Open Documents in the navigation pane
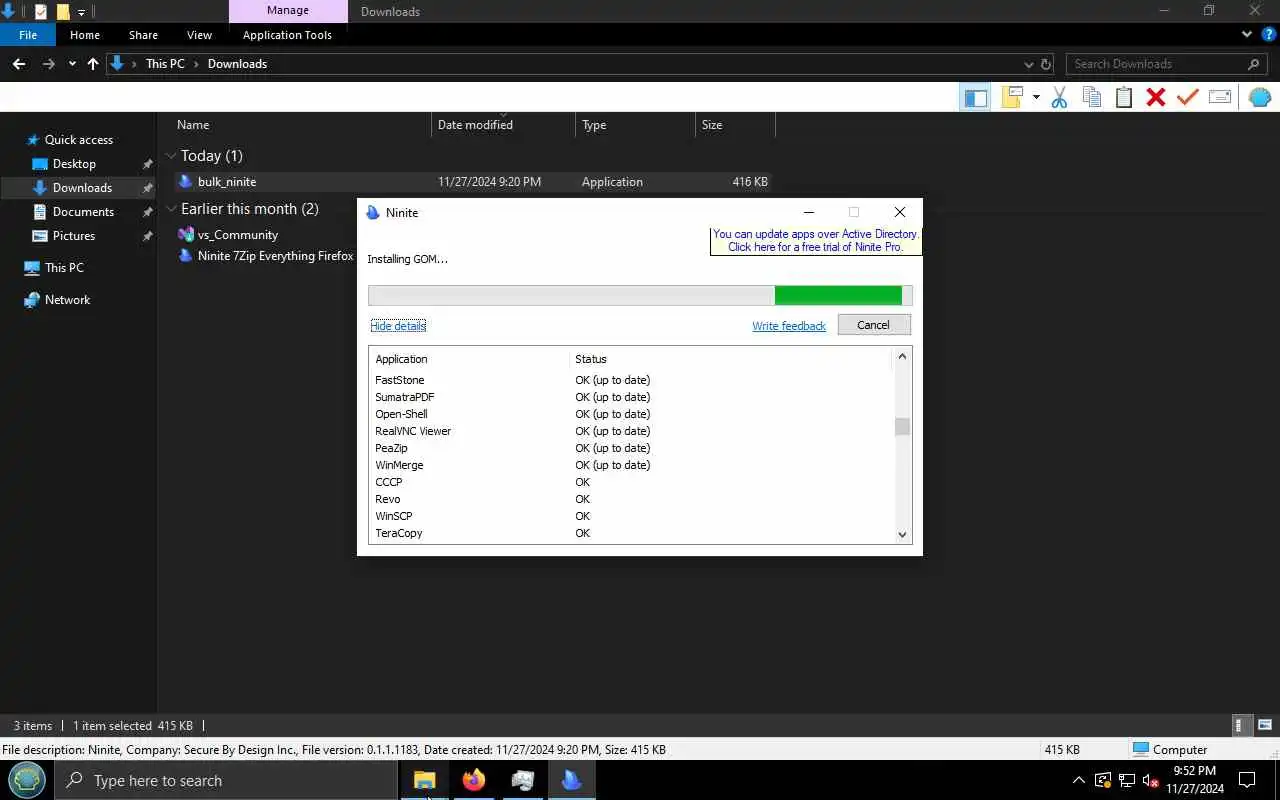 (x=83, y=212)
